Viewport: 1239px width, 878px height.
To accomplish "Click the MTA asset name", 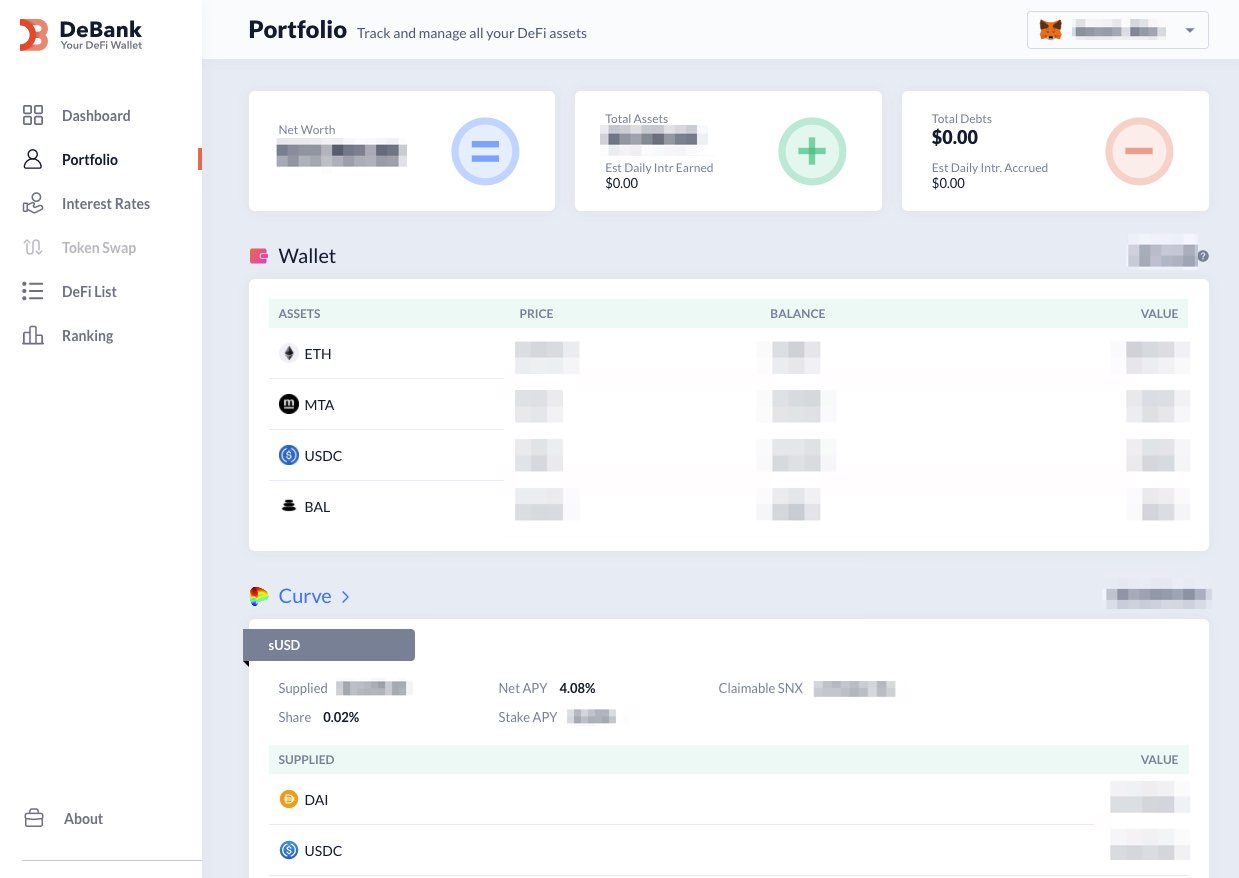I will [x=319, y=405].
